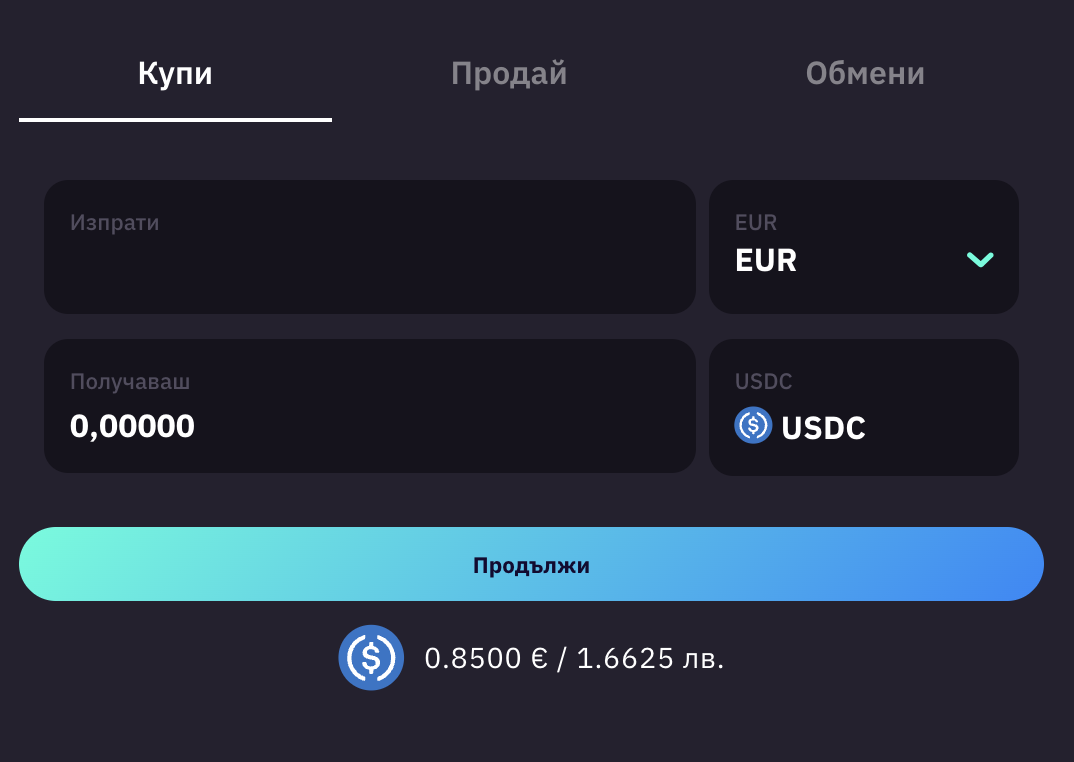Open the USDC asset selector
Viewport: 1074px width, 762px height.
pos(863,407)
